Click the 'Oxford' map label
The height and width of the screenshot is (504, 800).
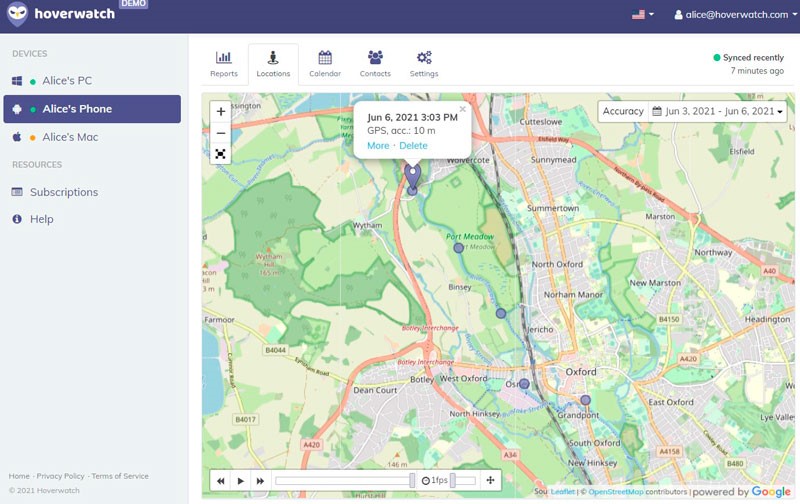point(581,372)
